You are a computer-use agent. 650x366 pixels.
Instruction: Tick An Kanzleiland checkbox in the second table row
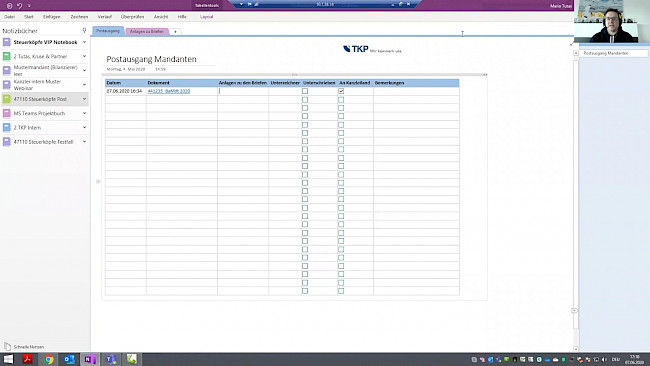[341, 99]
